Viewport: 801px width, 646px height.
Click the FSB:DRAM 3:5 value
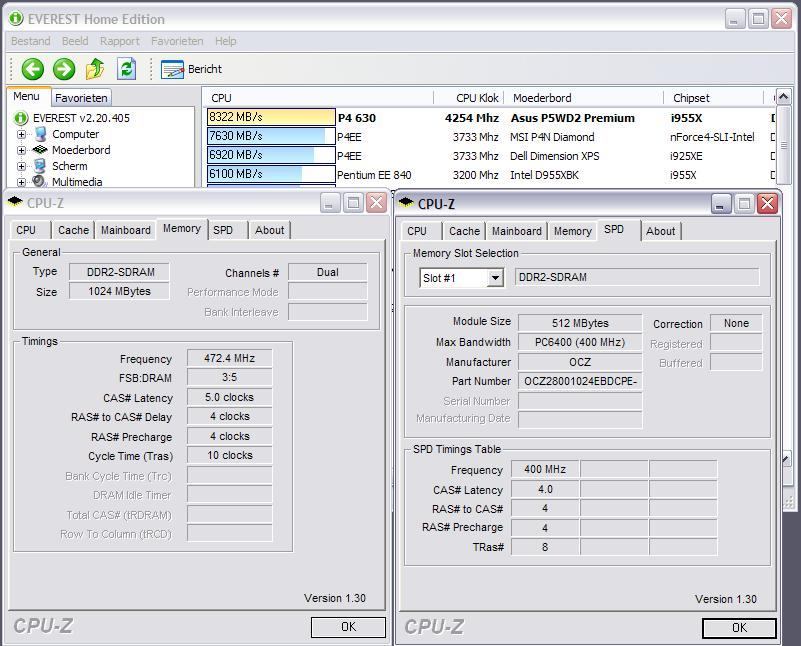pyautogui.click(x=229, y=377)
